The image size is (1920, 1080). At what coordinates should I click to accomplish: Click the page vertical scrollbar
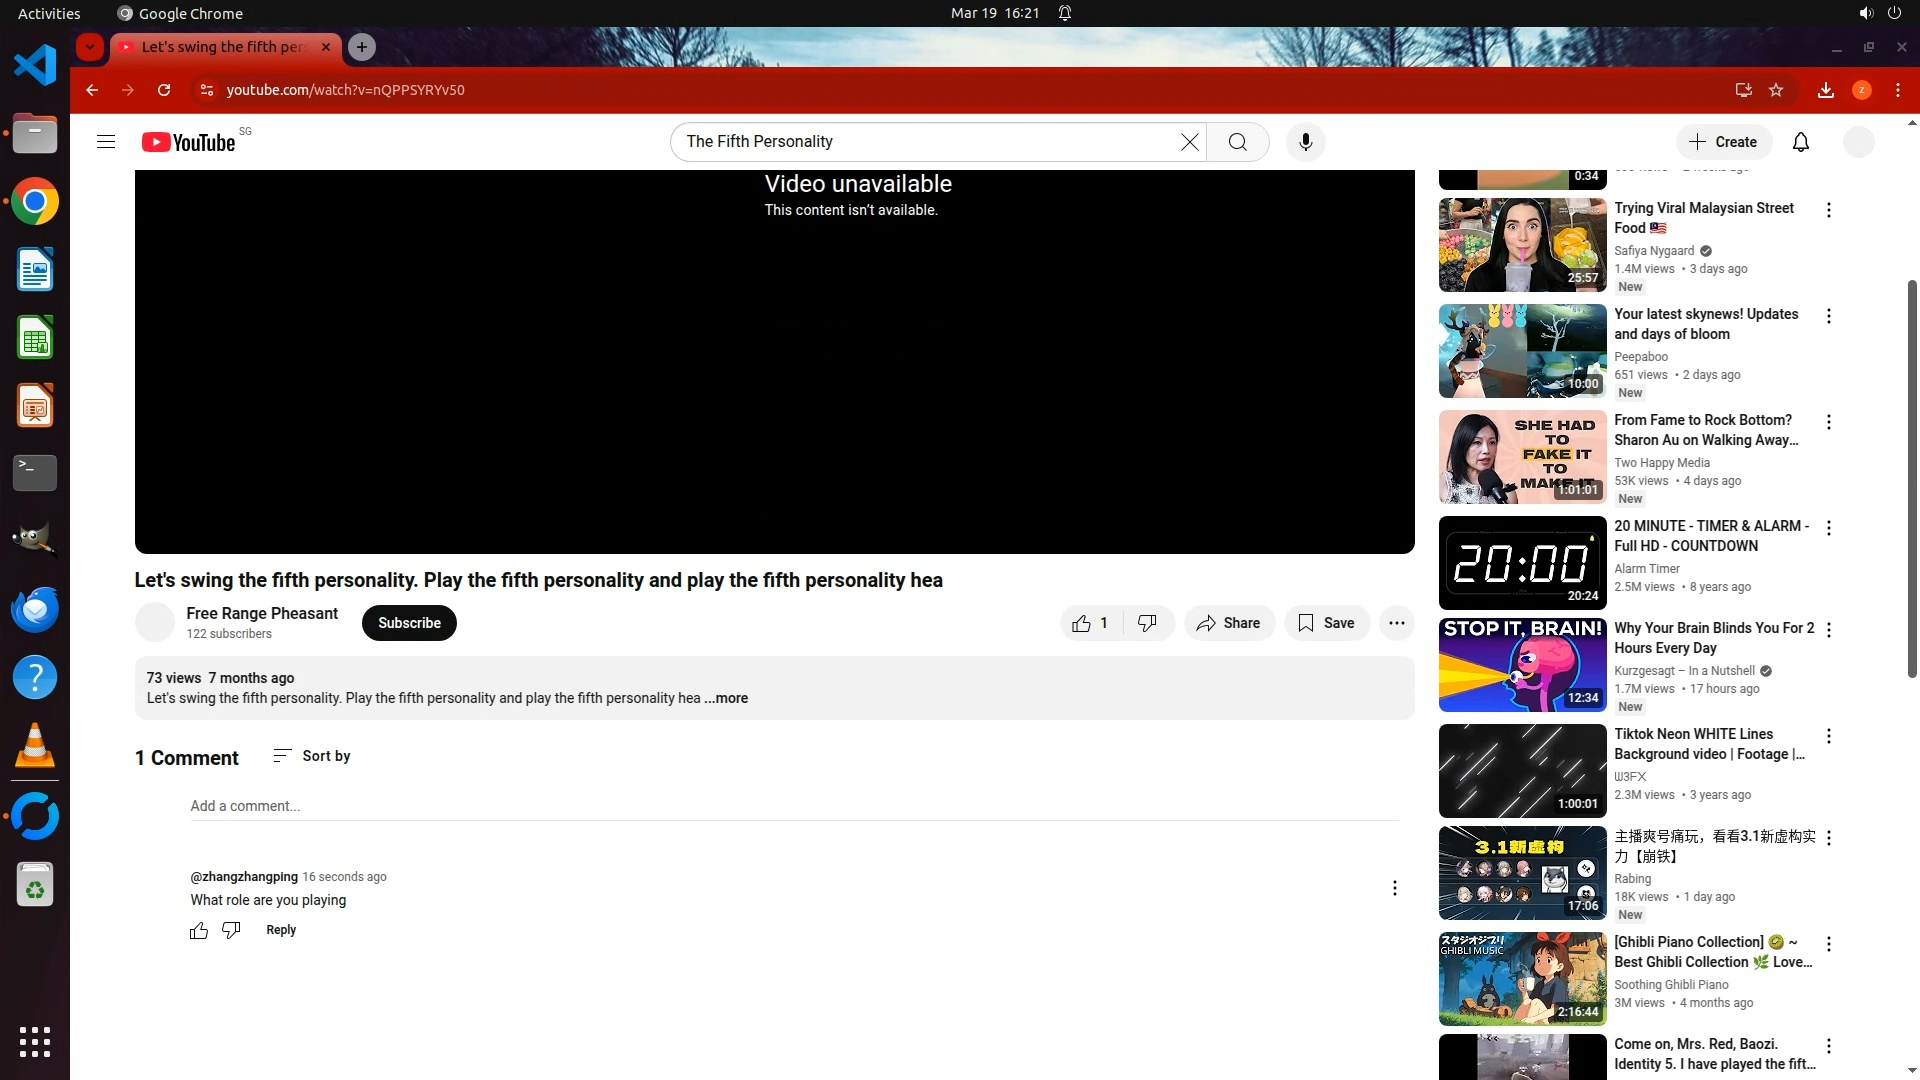click(1912, 480)
